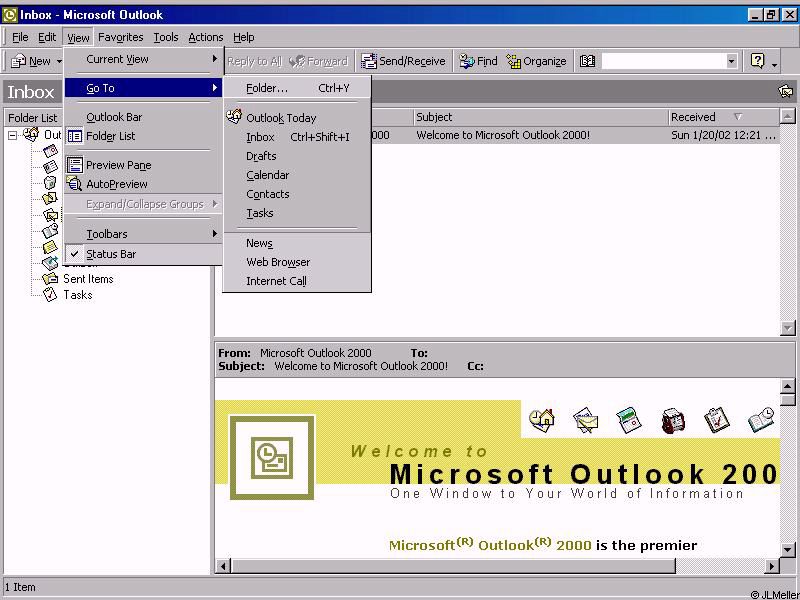
Task: Choose Folder... from Go To submenu
Action: point(297,88)
